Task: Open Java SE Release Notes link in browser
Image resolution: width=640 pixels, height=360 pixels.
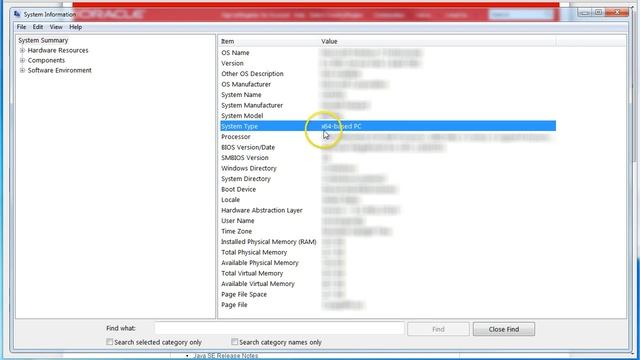Action: (x=226, y=356)
